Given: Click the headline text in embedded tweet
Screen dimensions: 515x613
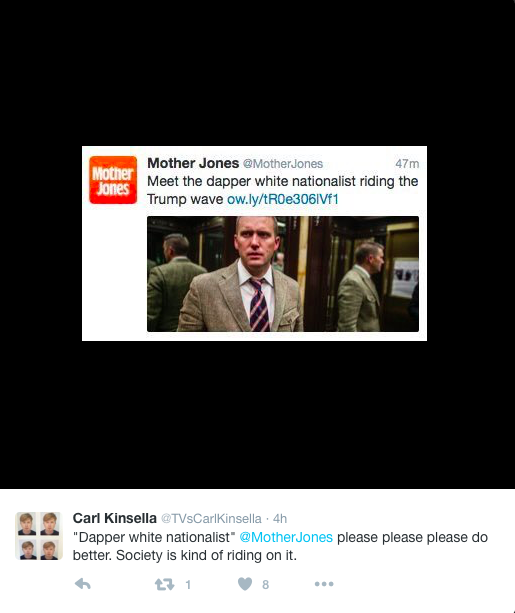Looking at the screenshot, I should point(282,190).
